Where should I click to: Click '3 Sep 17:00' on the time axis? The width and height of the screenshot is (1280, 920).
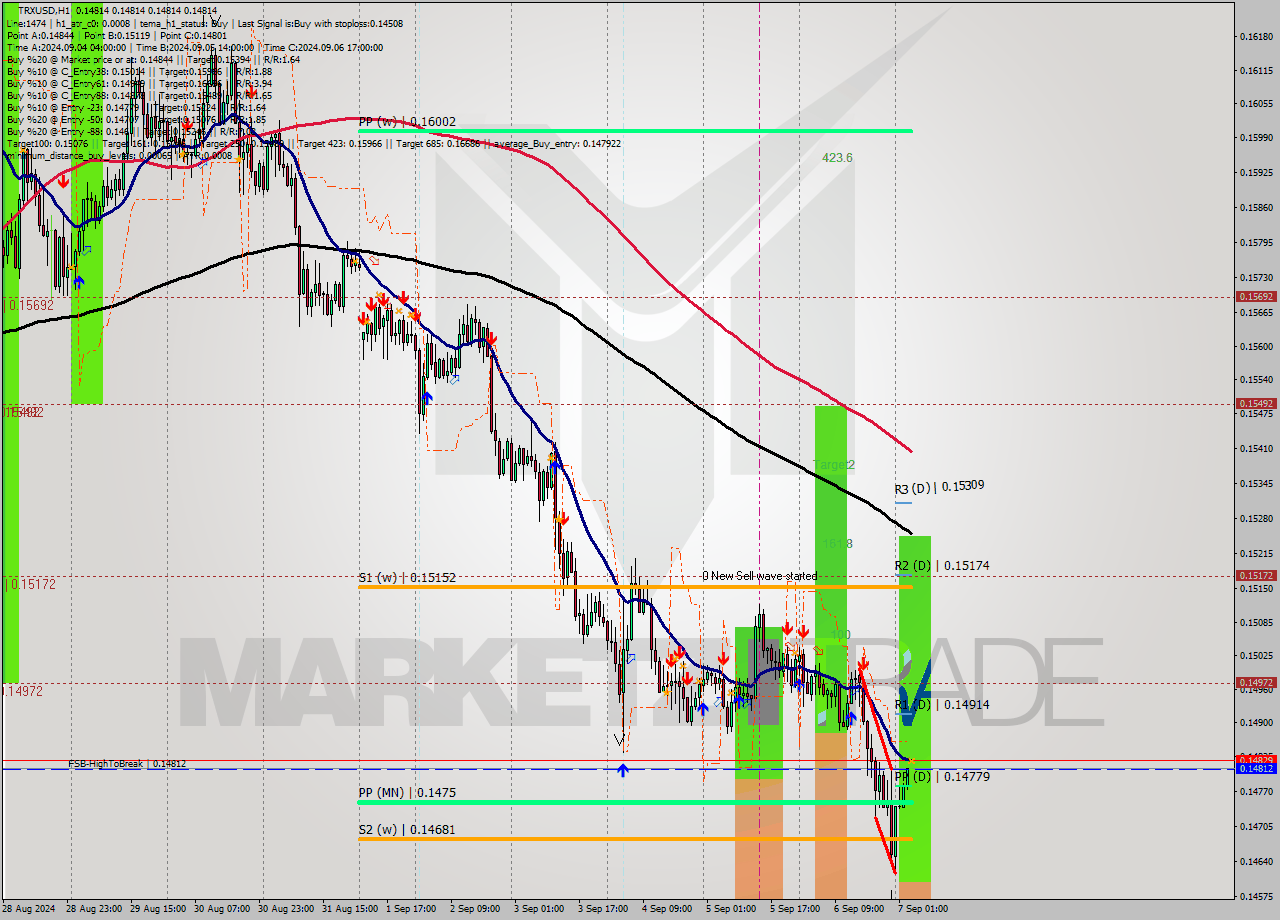click(603, 909)
